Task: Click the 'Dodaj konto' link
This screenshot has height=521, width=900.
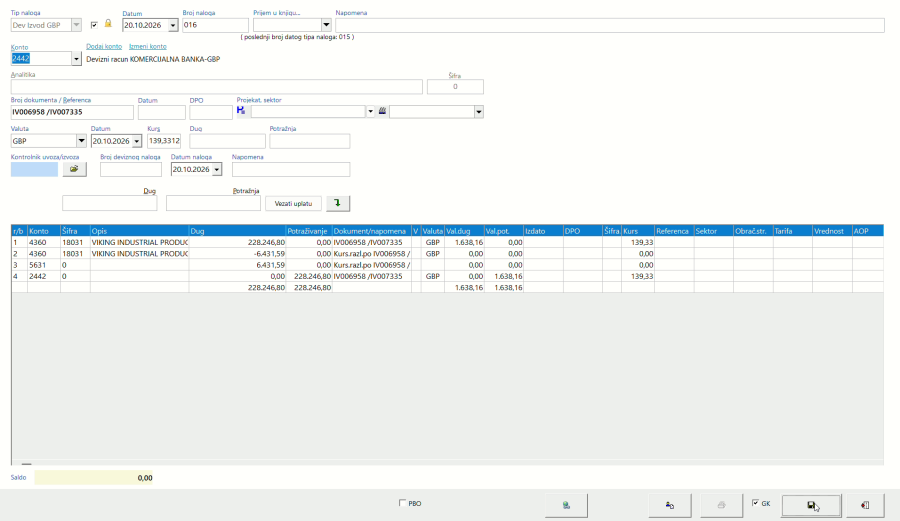Action: pyautogui.click(x=104, y=46)
